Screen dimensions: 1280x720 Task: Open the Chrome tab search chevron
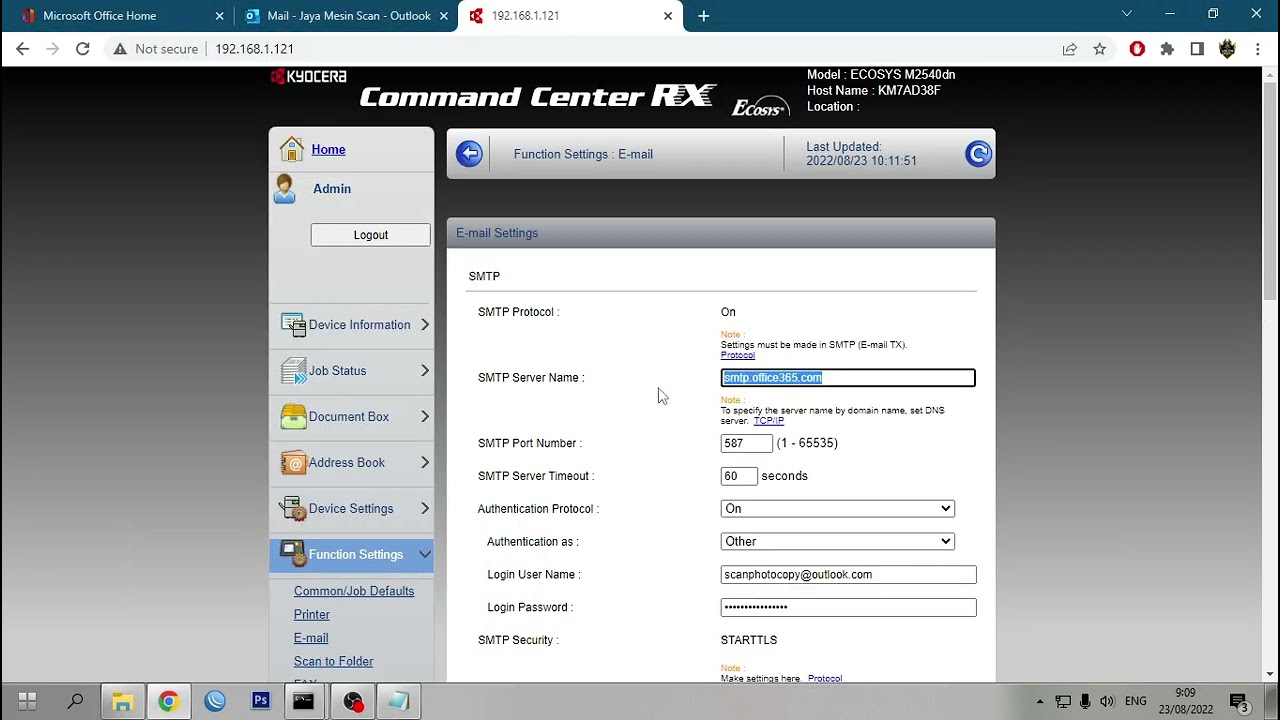pos(1127,14)
